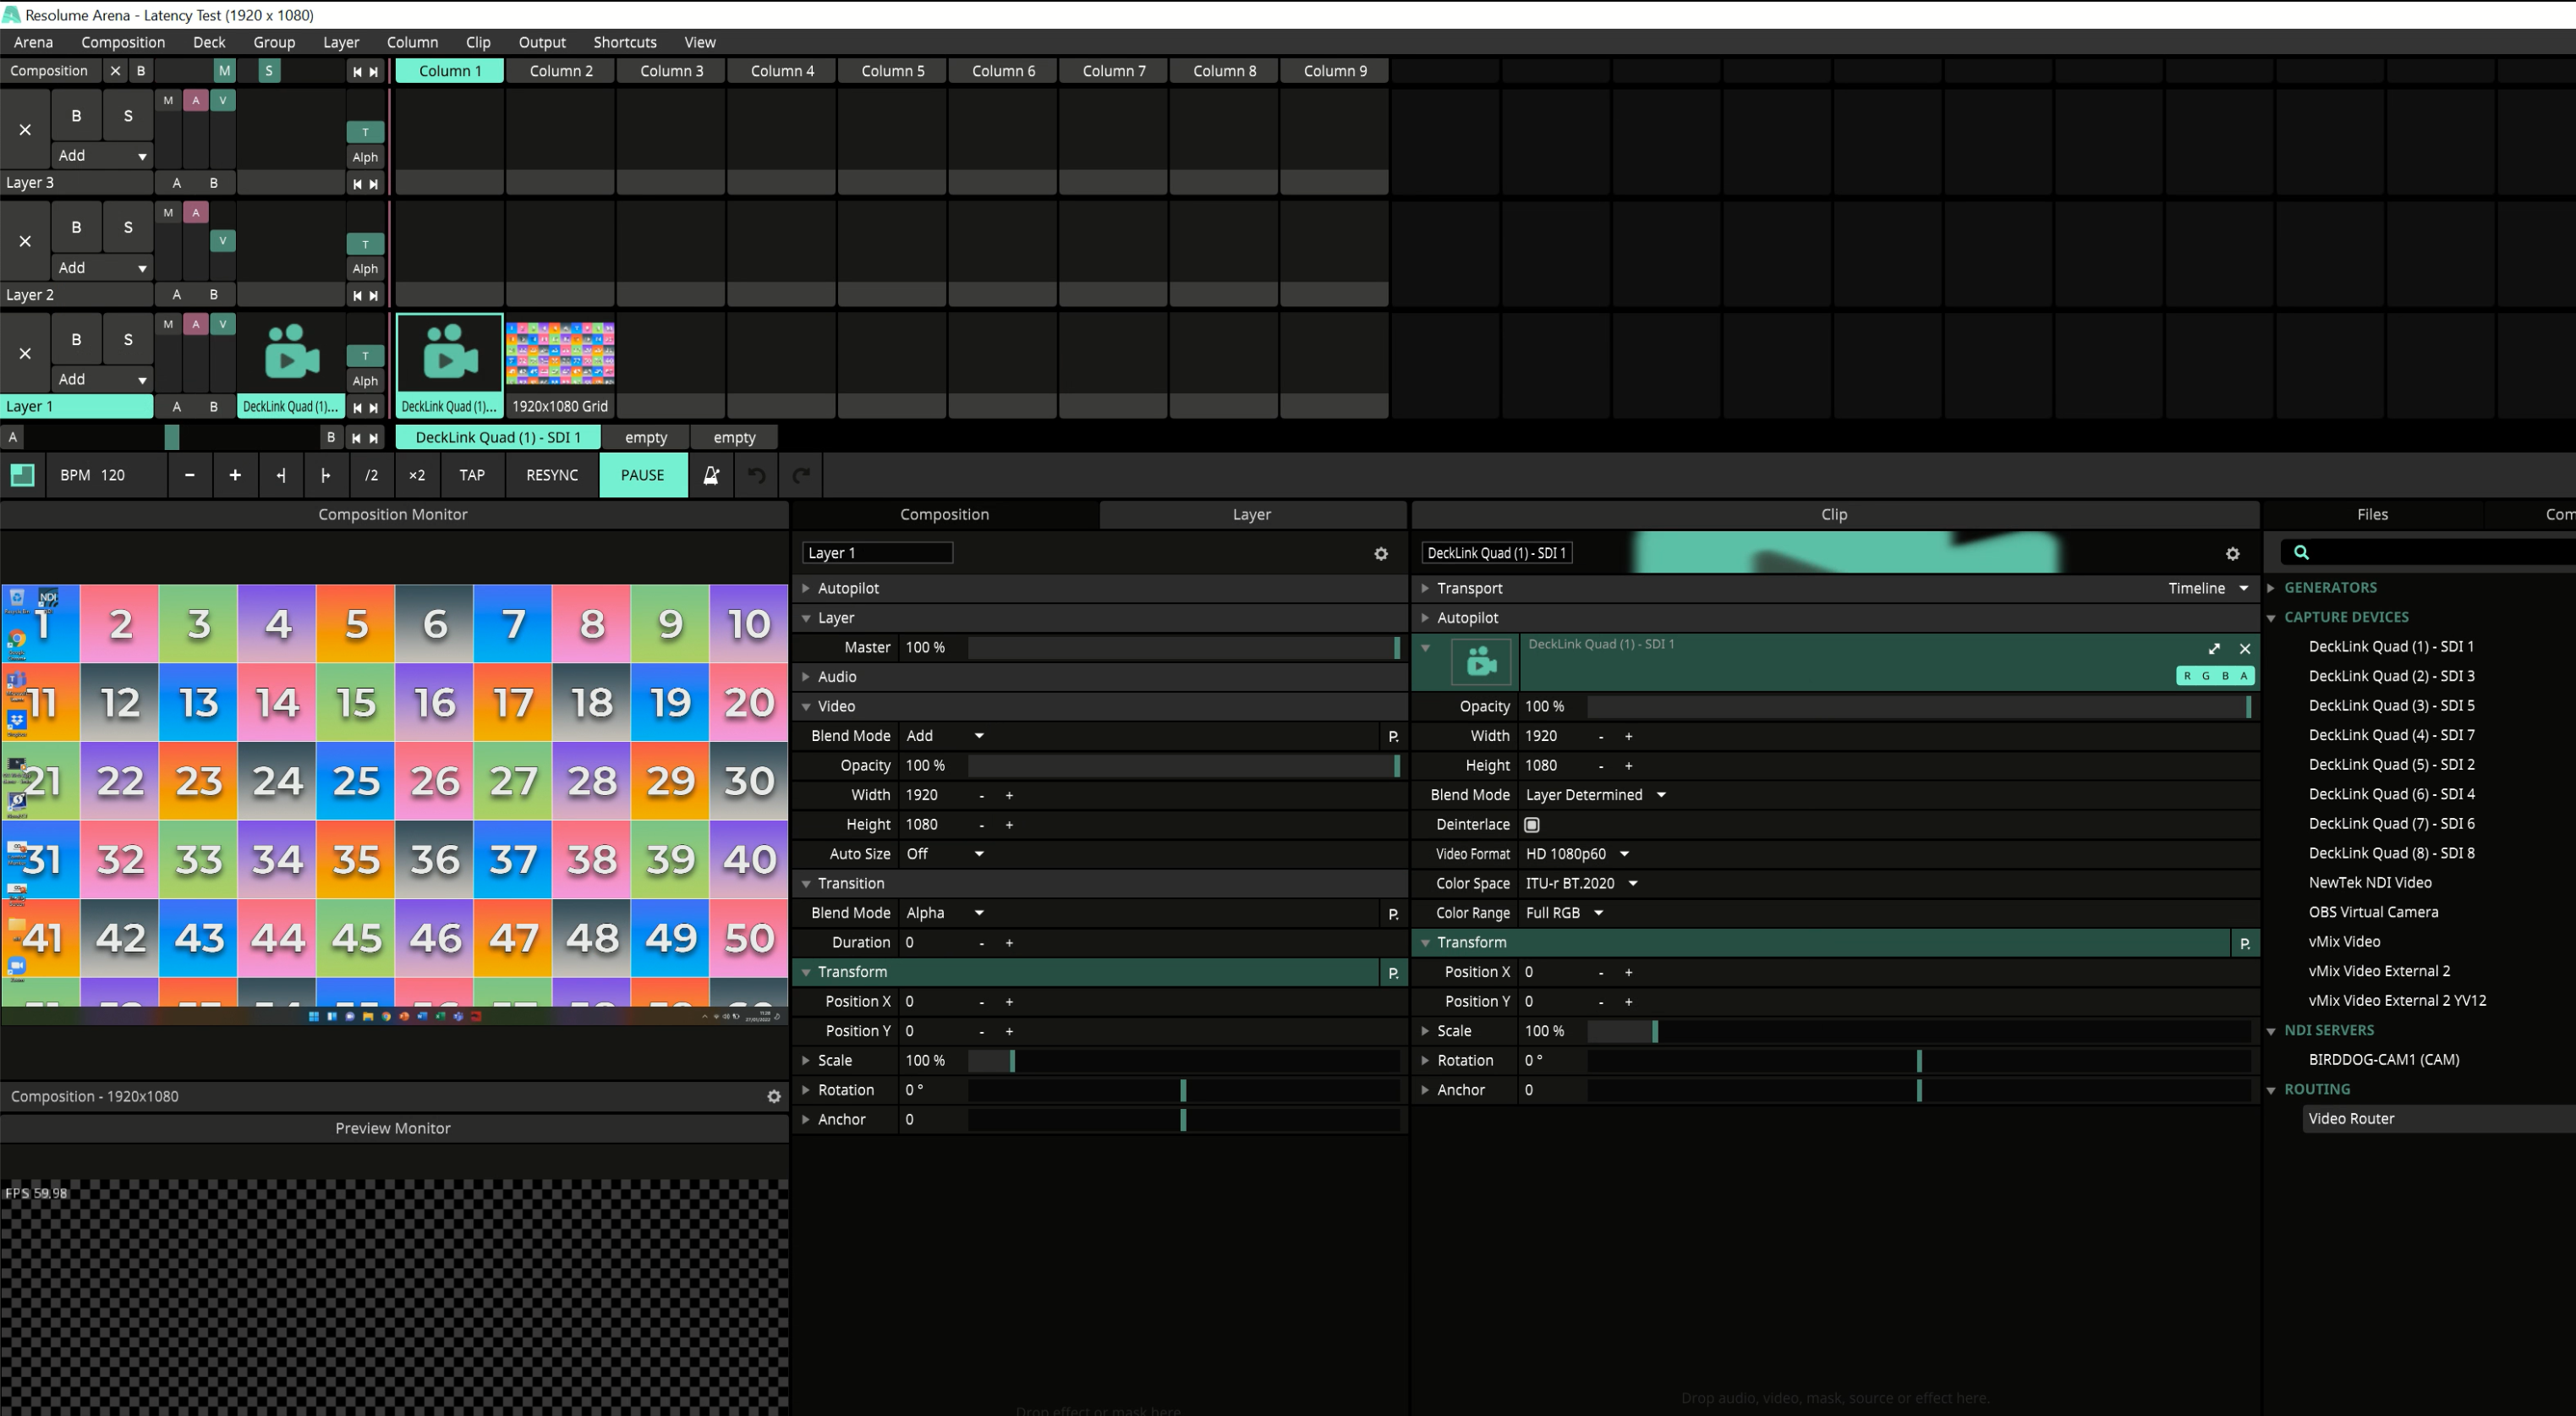The height and width of the screenshot is (1416, 2576).
Task: Click the metronome icon next to PAUSE
Action: (x=711, y=475)
